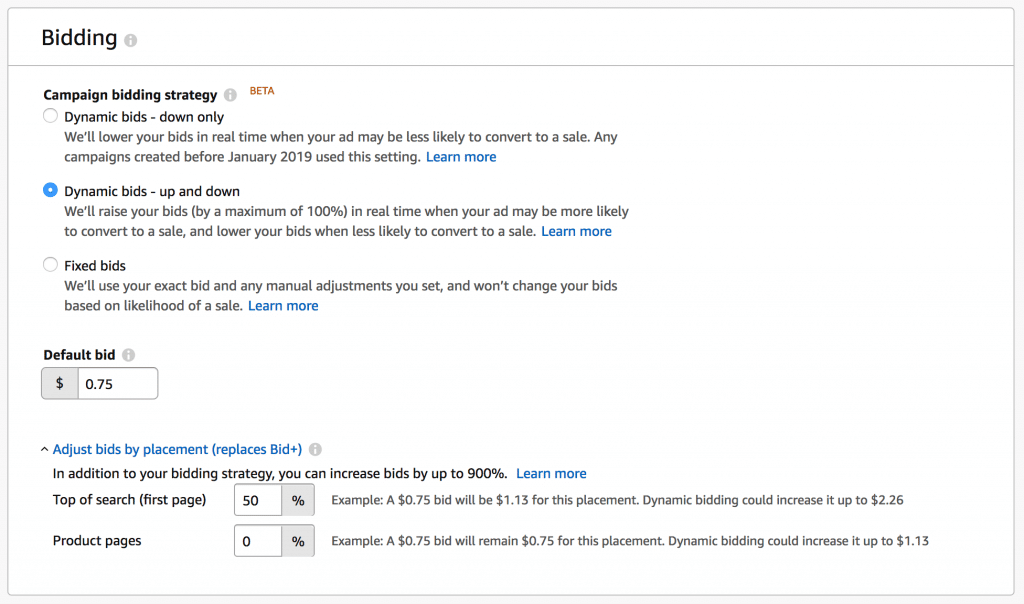
Task: Select Dynamic bids - down only option
Action: click(x=50, y=117)
